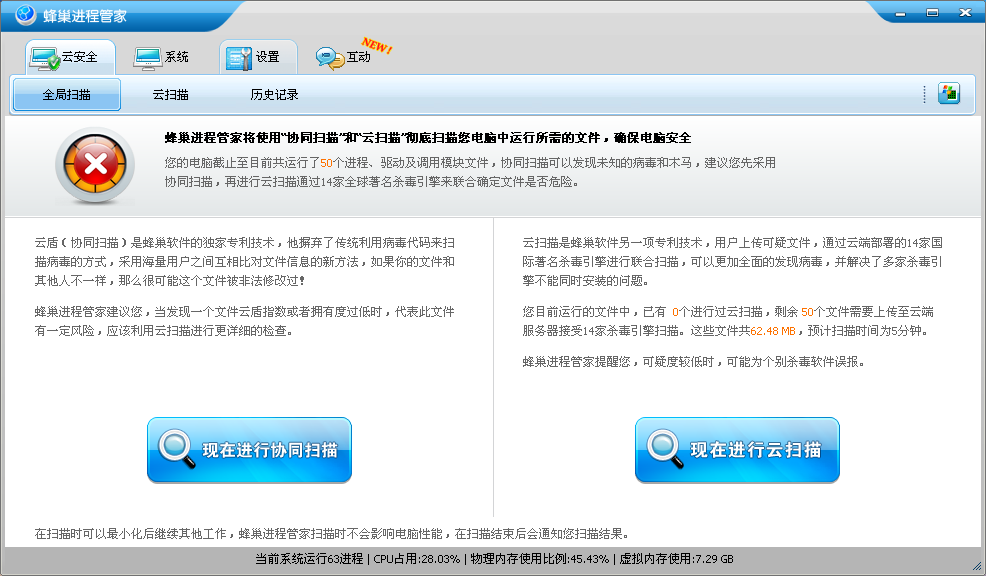Click the 蜂巢进程管家 app logo icon
986x576 pixels.
point(26,14)
